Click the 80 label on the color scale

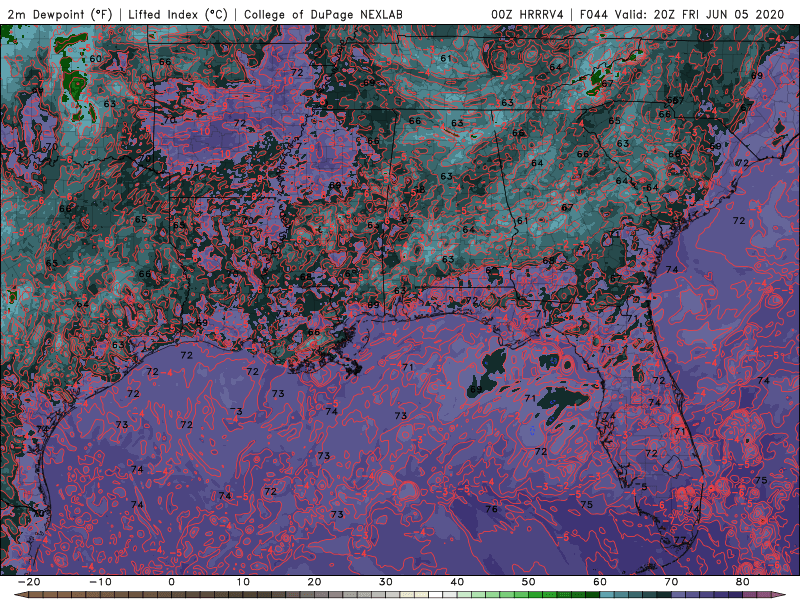tap(743, 582)
